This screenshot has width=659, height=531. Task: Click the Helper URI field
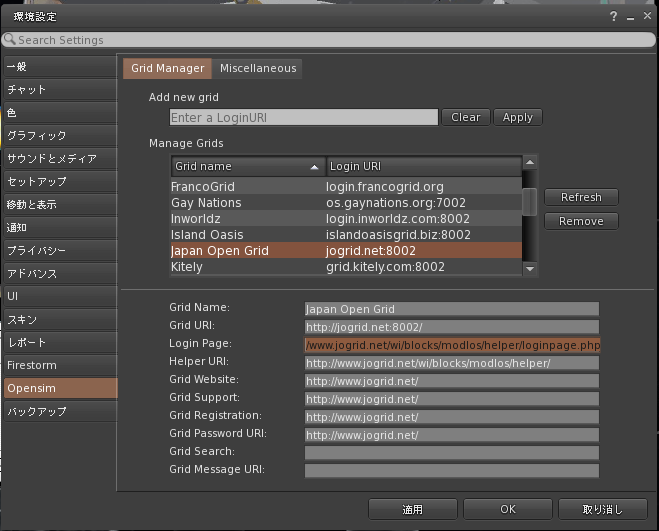452,363
